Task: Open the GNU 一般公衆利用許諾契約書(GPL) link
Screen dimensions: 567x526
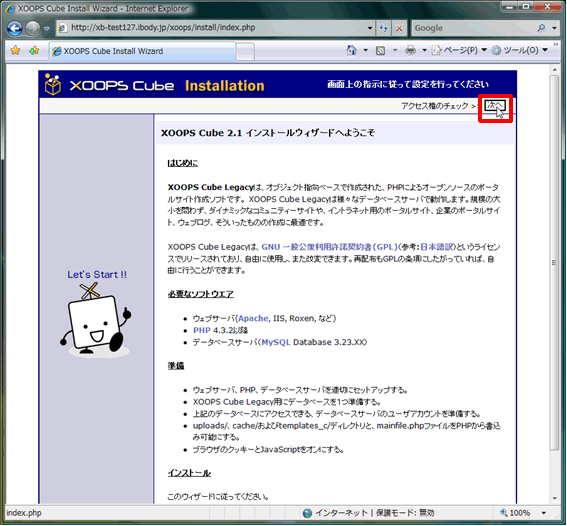Action: pos(329,247)
